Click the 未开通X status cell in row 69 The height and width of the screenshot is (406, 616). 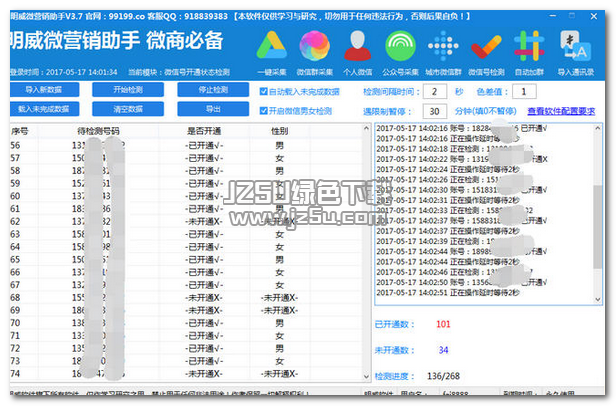(x=204, y=310)
